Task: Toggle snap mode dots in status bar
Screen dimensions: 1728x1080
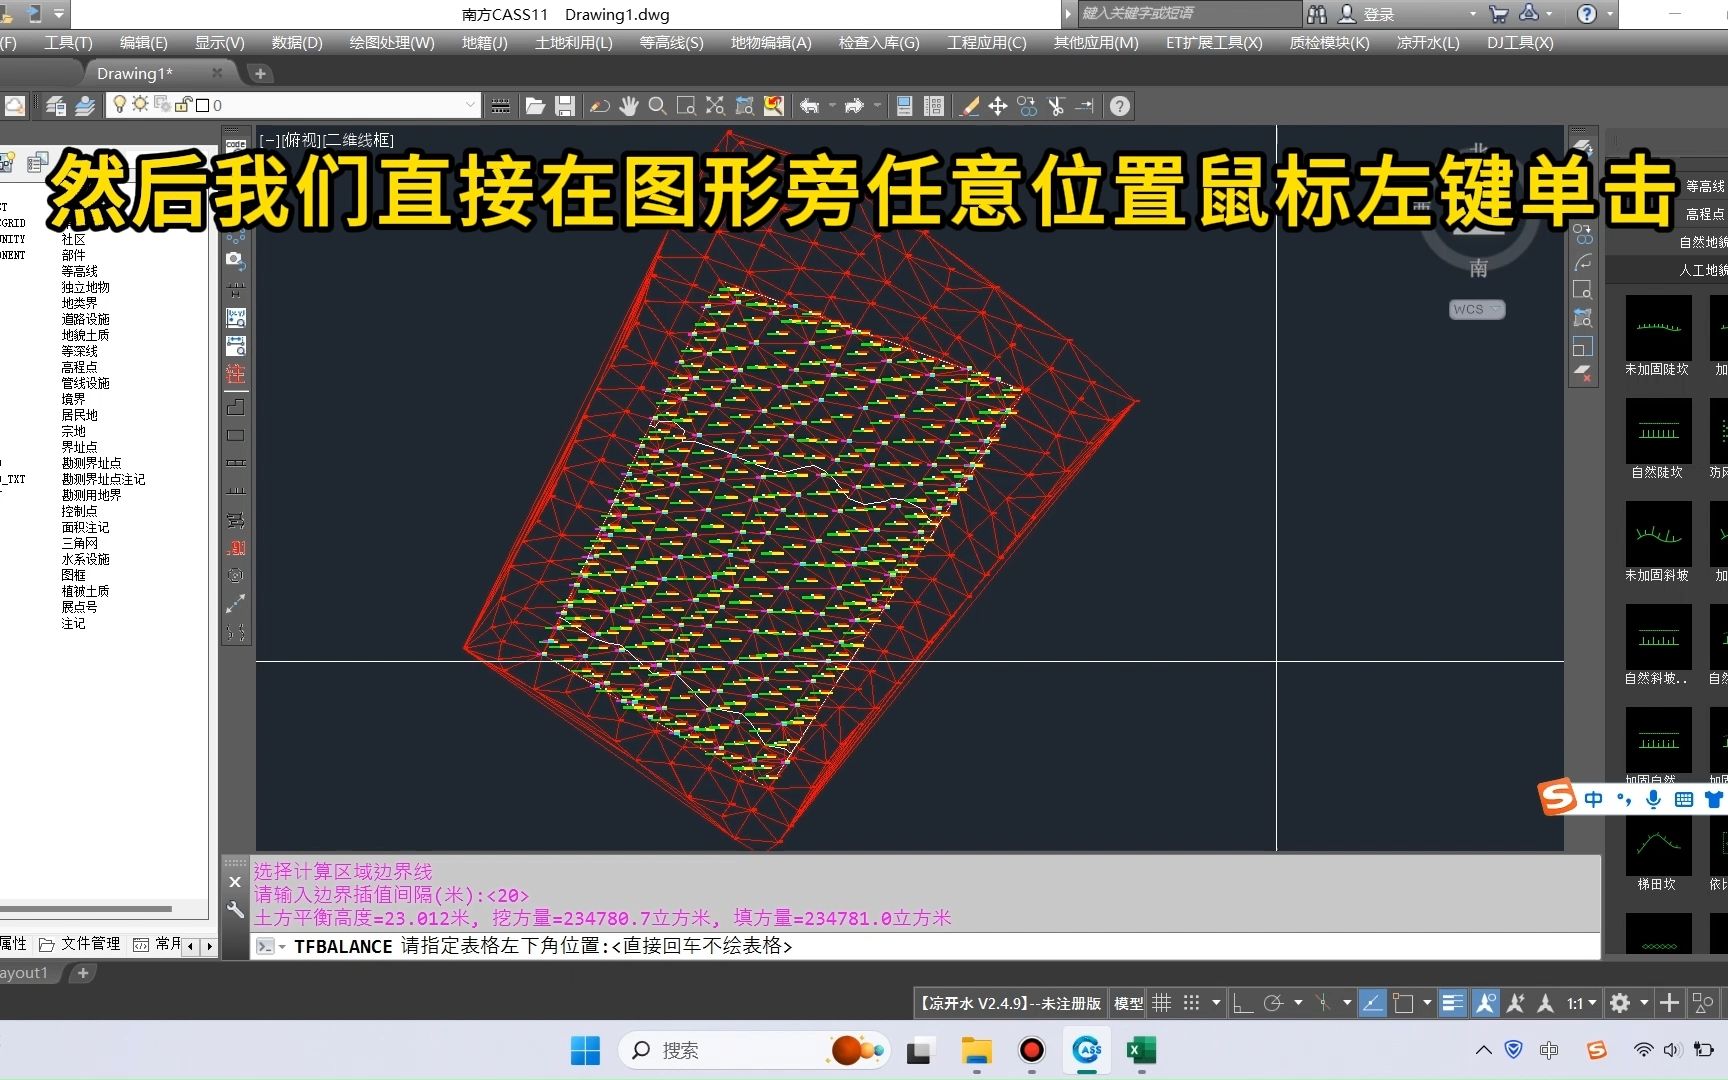Action: 1191,1003
